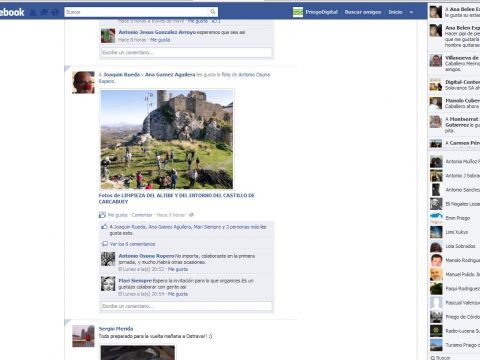
Task: Like Mari Siempre's comment
Action: [x=178, y=294]
